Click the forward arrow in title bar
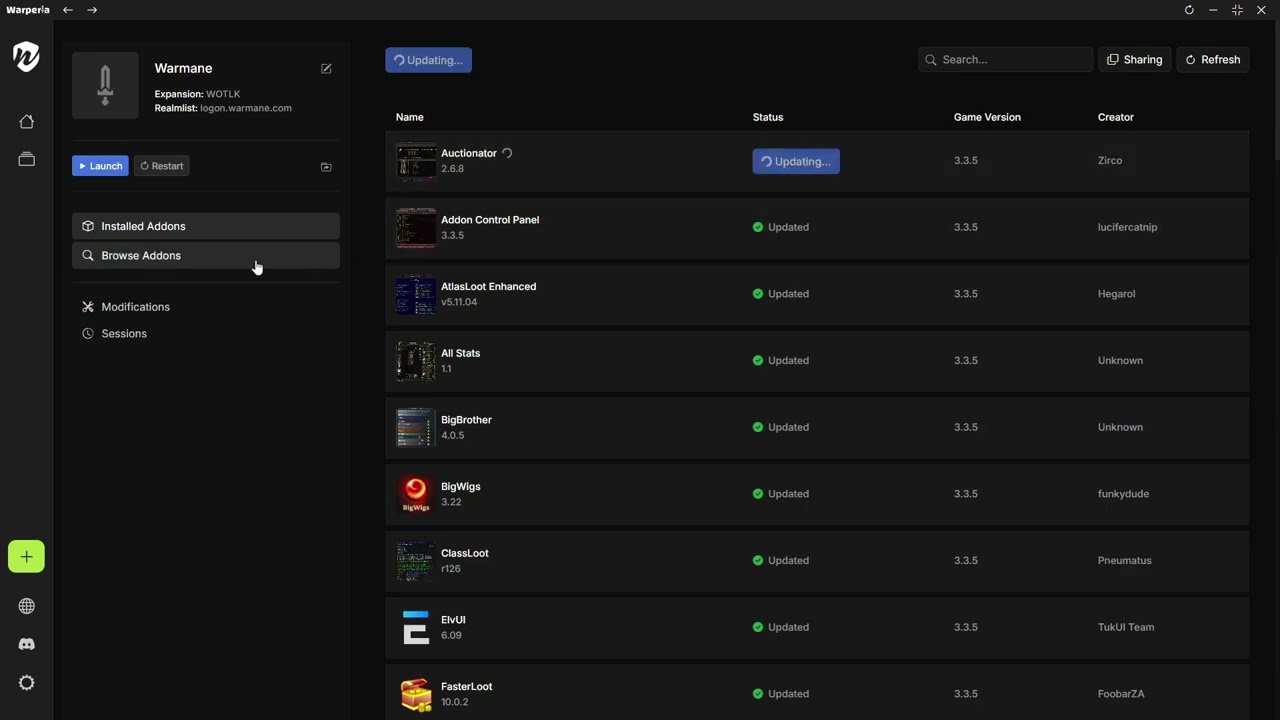This screenshot has width=1280, height=720. (x=92, y=10)
